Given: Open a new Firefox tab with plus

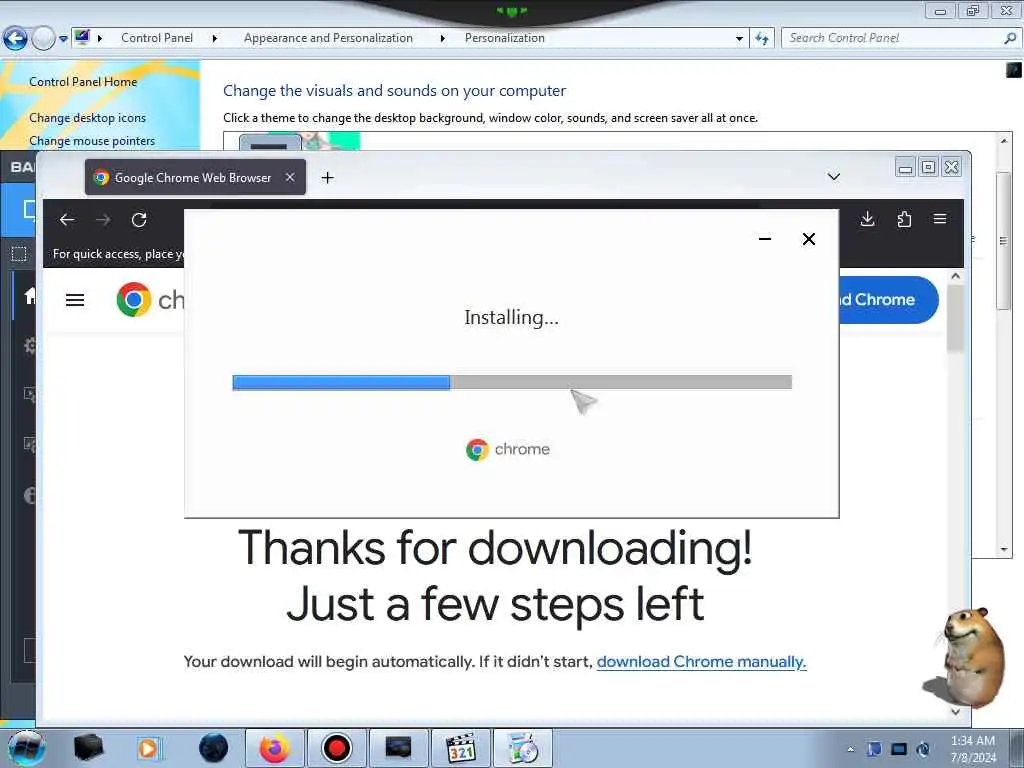Looking at the screenshot, I should point(327,178).
